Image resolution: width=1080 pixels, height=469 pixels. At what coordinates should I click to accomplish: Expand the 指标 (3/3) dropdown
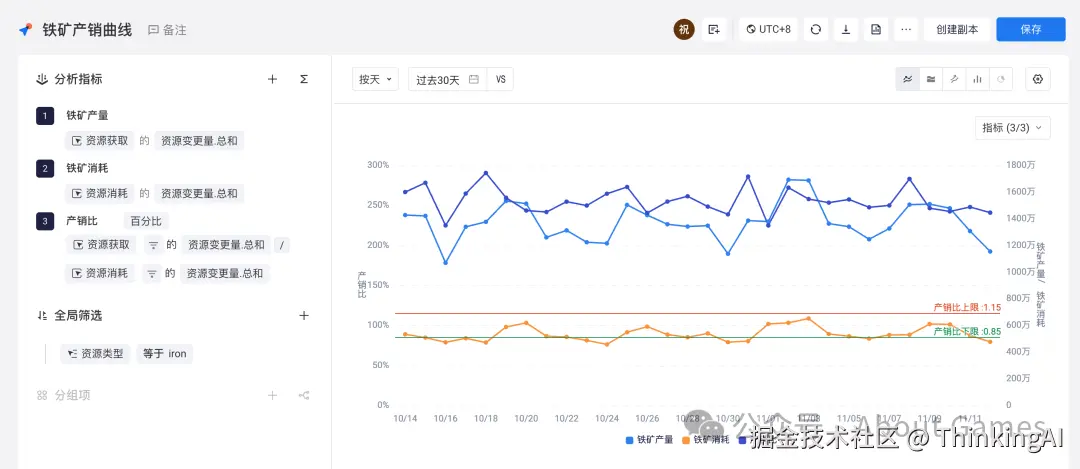pos(1012,127)
